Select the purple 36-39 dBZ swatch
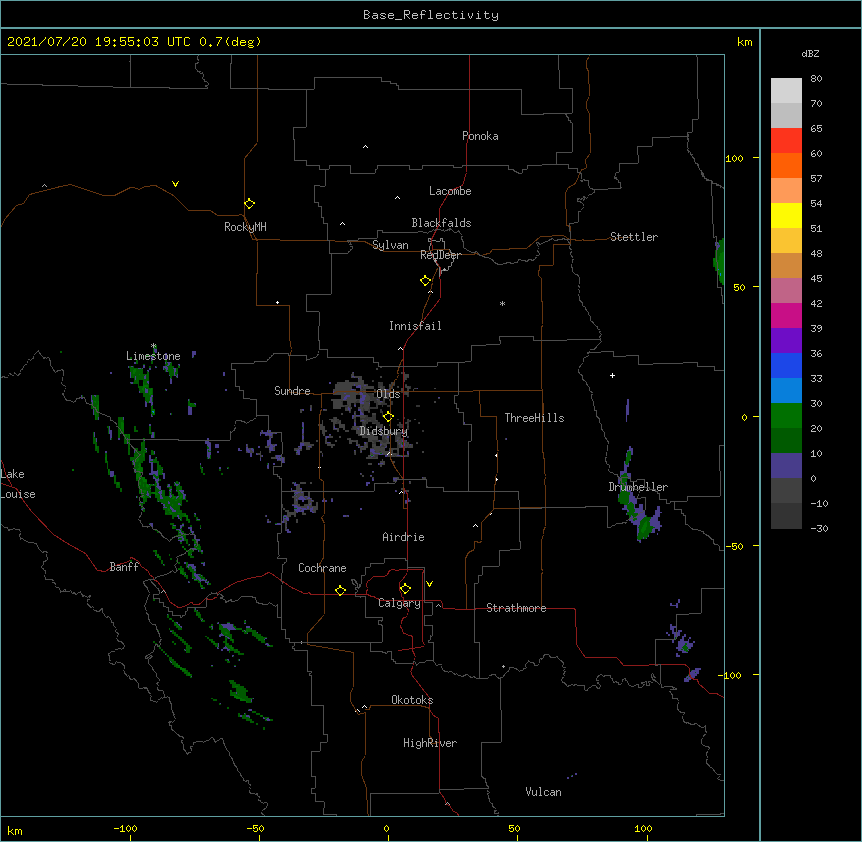Image resolution: width=862 pixels, height=842 pixels. click(786, 341)
